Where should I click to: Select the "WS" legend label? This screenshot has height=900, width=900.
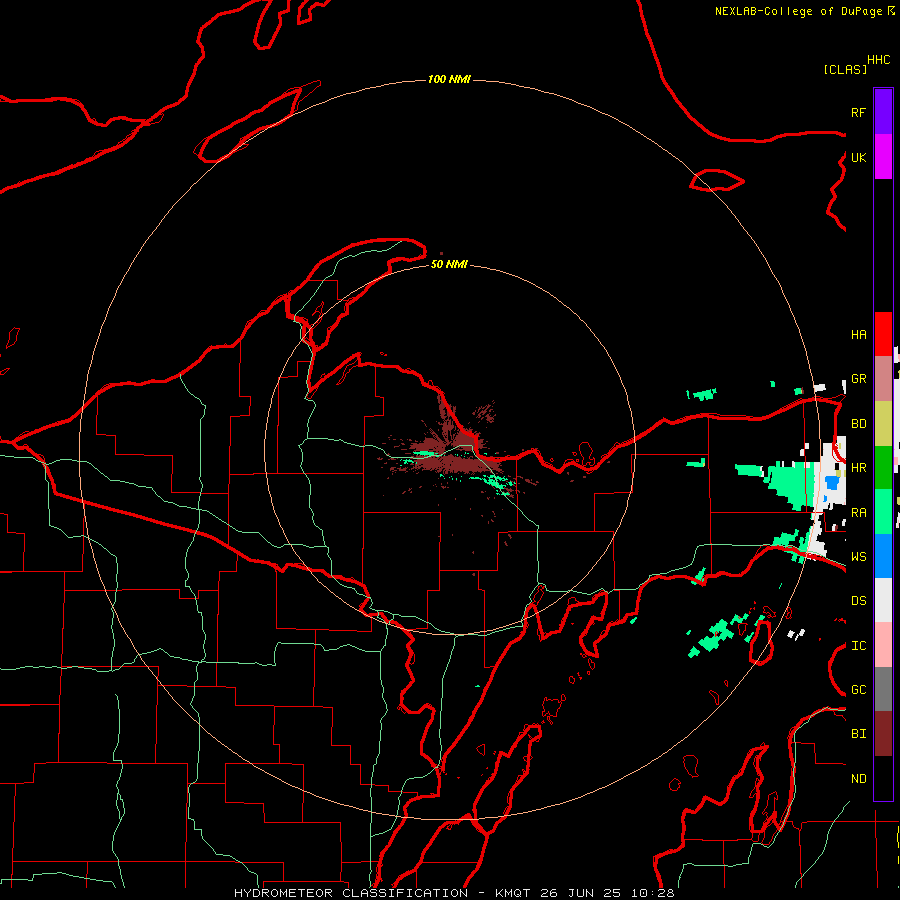pyautogui.click(x=858, y=556)
